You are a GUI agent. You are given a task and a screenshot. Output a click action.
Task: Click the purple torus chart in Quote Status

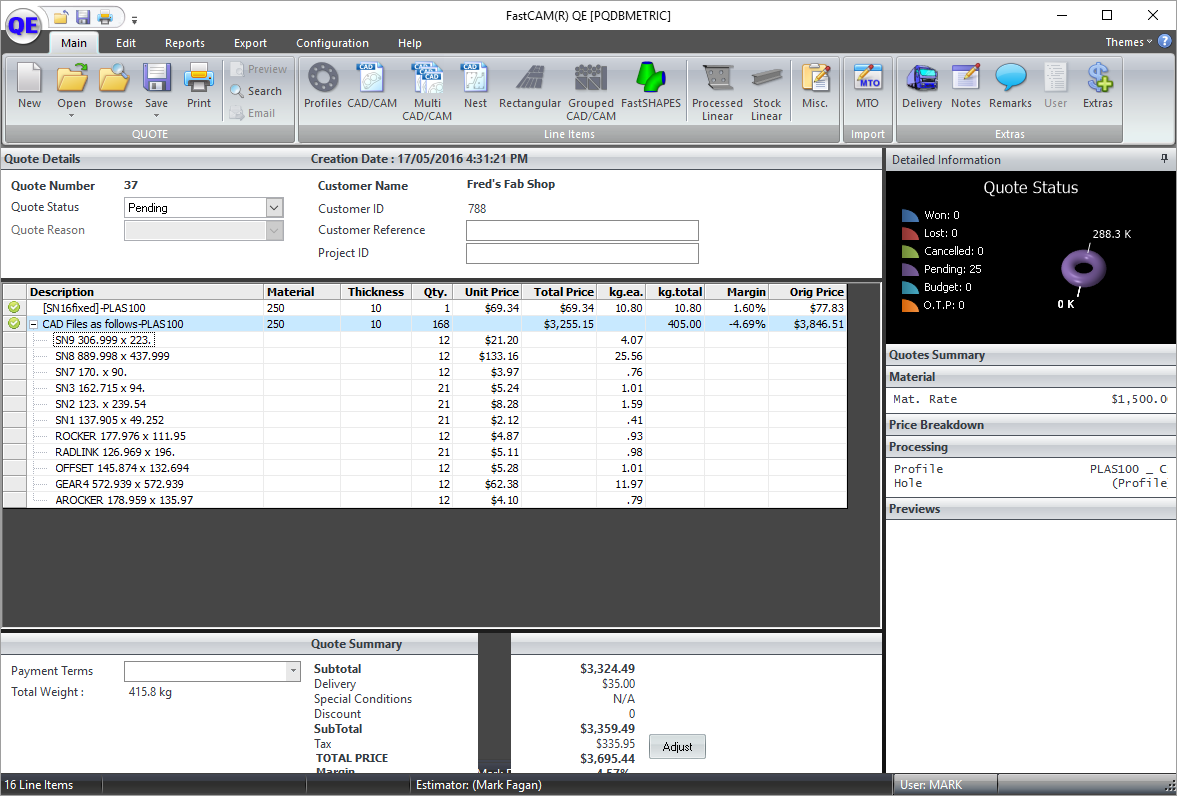1083,268
